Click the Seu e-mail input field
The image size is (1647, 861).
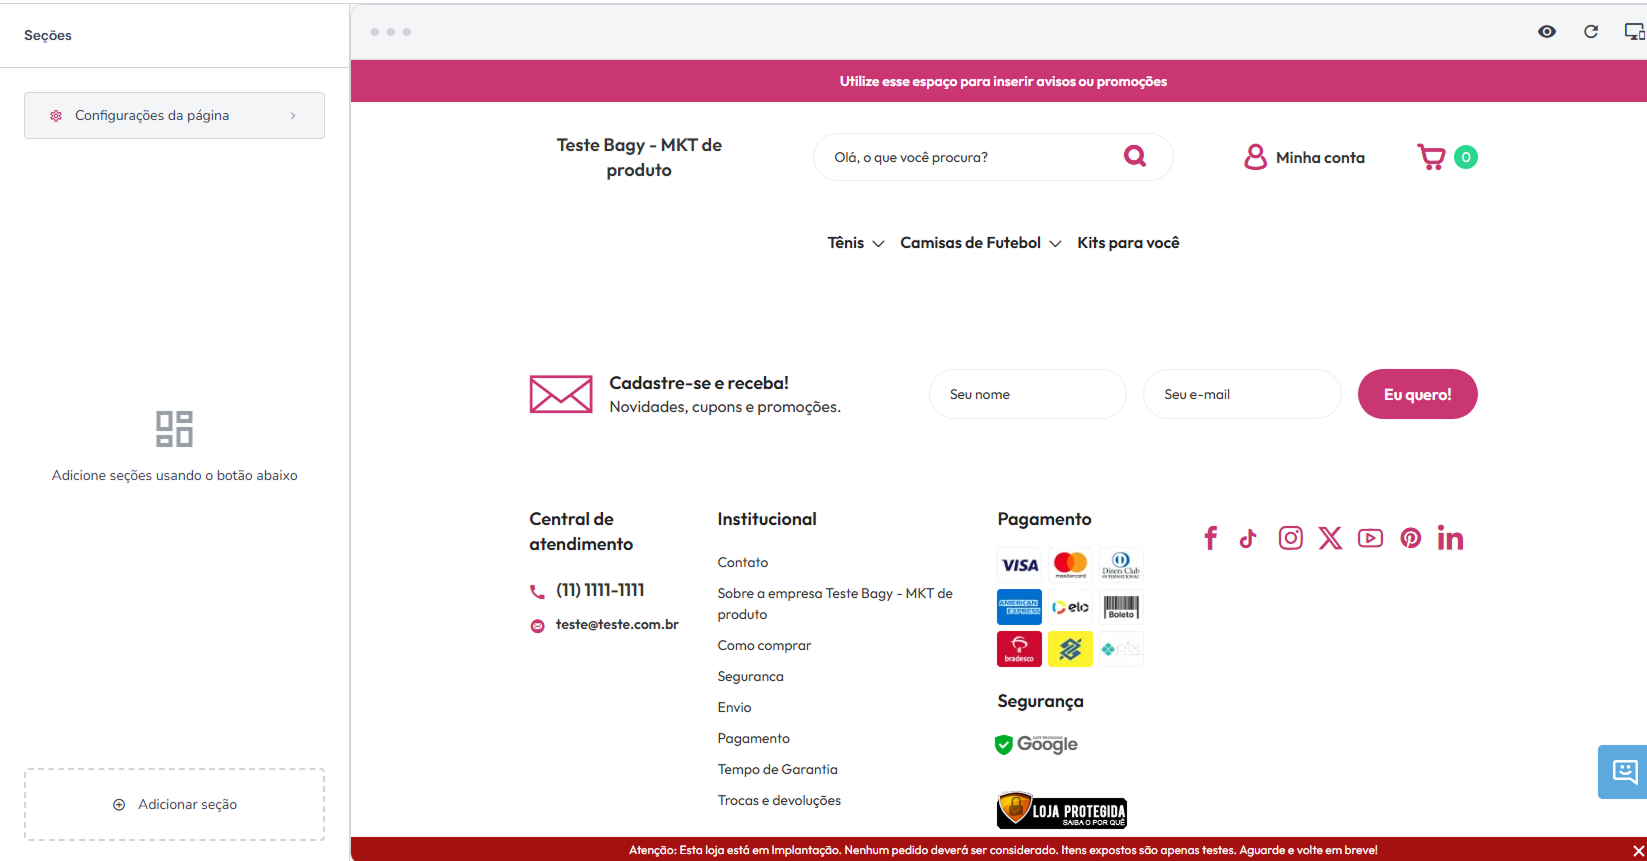1242,394
